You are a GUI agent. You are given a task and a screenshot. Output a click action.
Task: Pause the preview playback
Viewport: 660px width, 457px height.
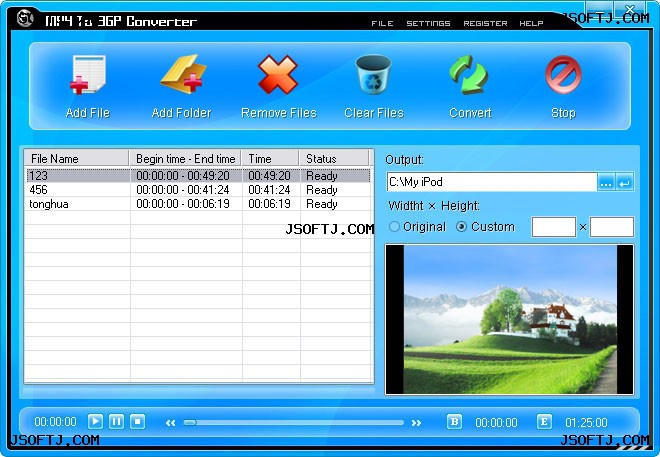[x=116, y=421]
